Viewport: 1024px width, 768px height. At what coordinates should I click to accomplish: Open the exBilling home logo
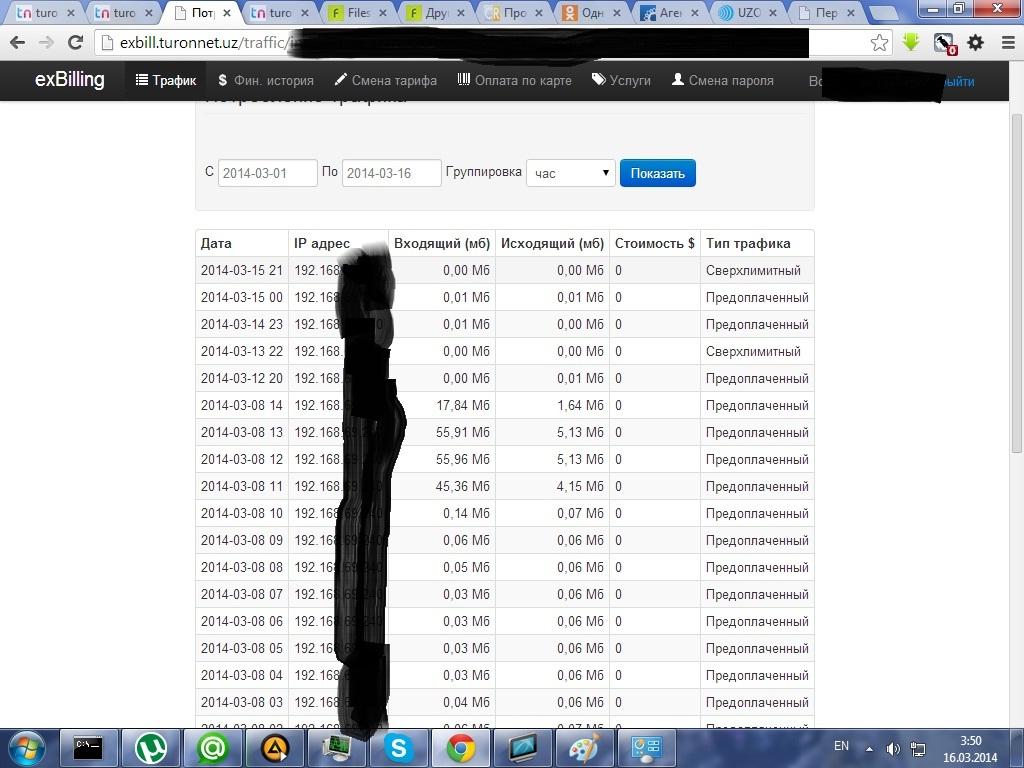69,80
